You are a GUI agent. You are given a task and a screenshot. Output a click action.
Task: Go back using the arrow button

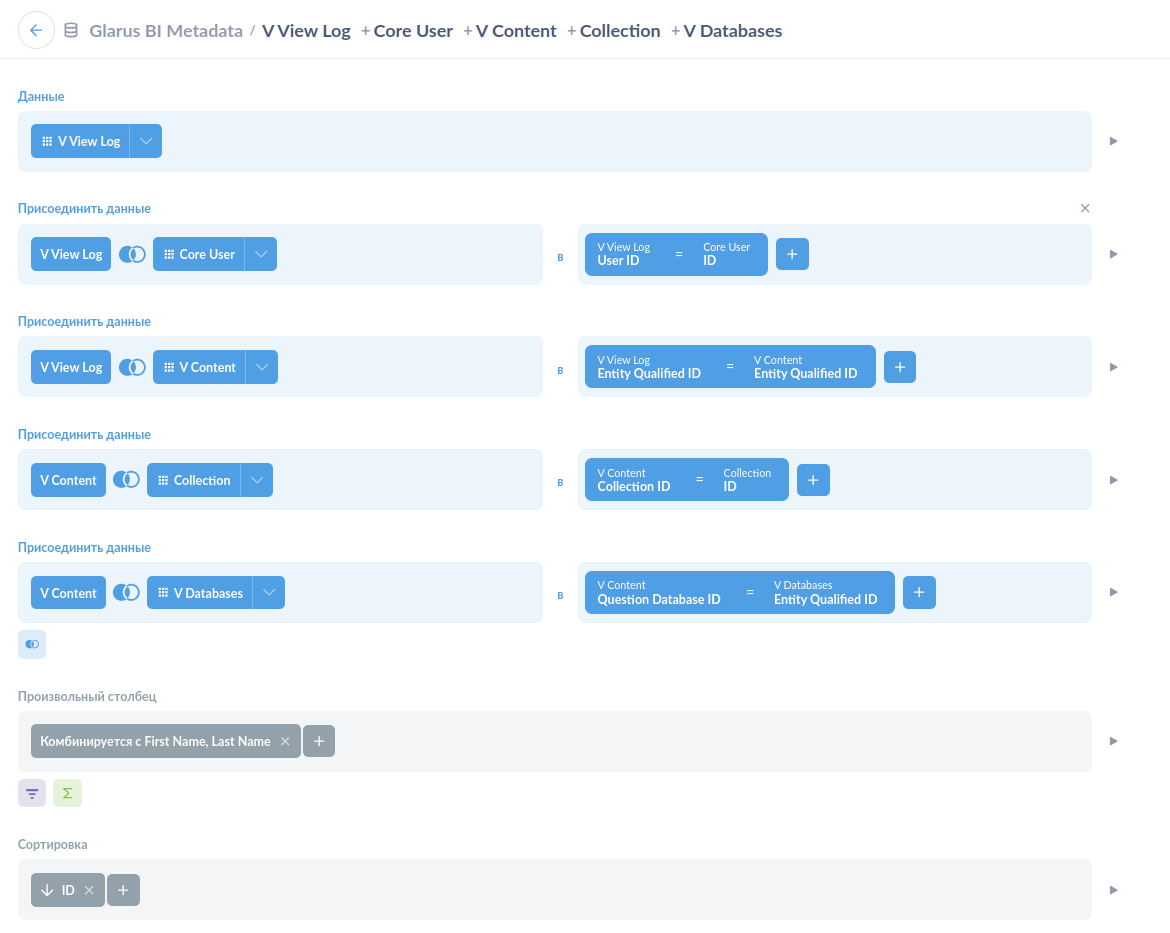coord(36,31)
